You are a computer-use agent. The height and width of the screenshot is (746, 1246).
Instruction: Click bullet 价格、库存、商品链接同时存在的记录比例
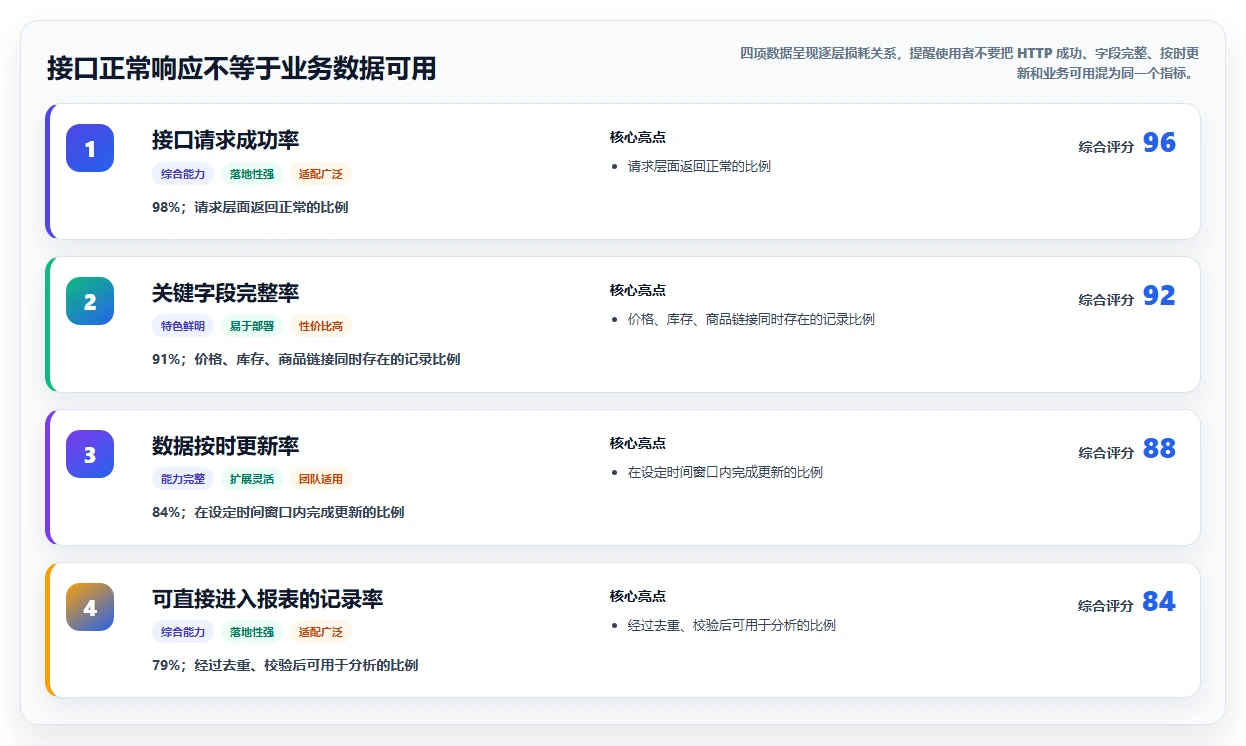click(x=751, y=319)
